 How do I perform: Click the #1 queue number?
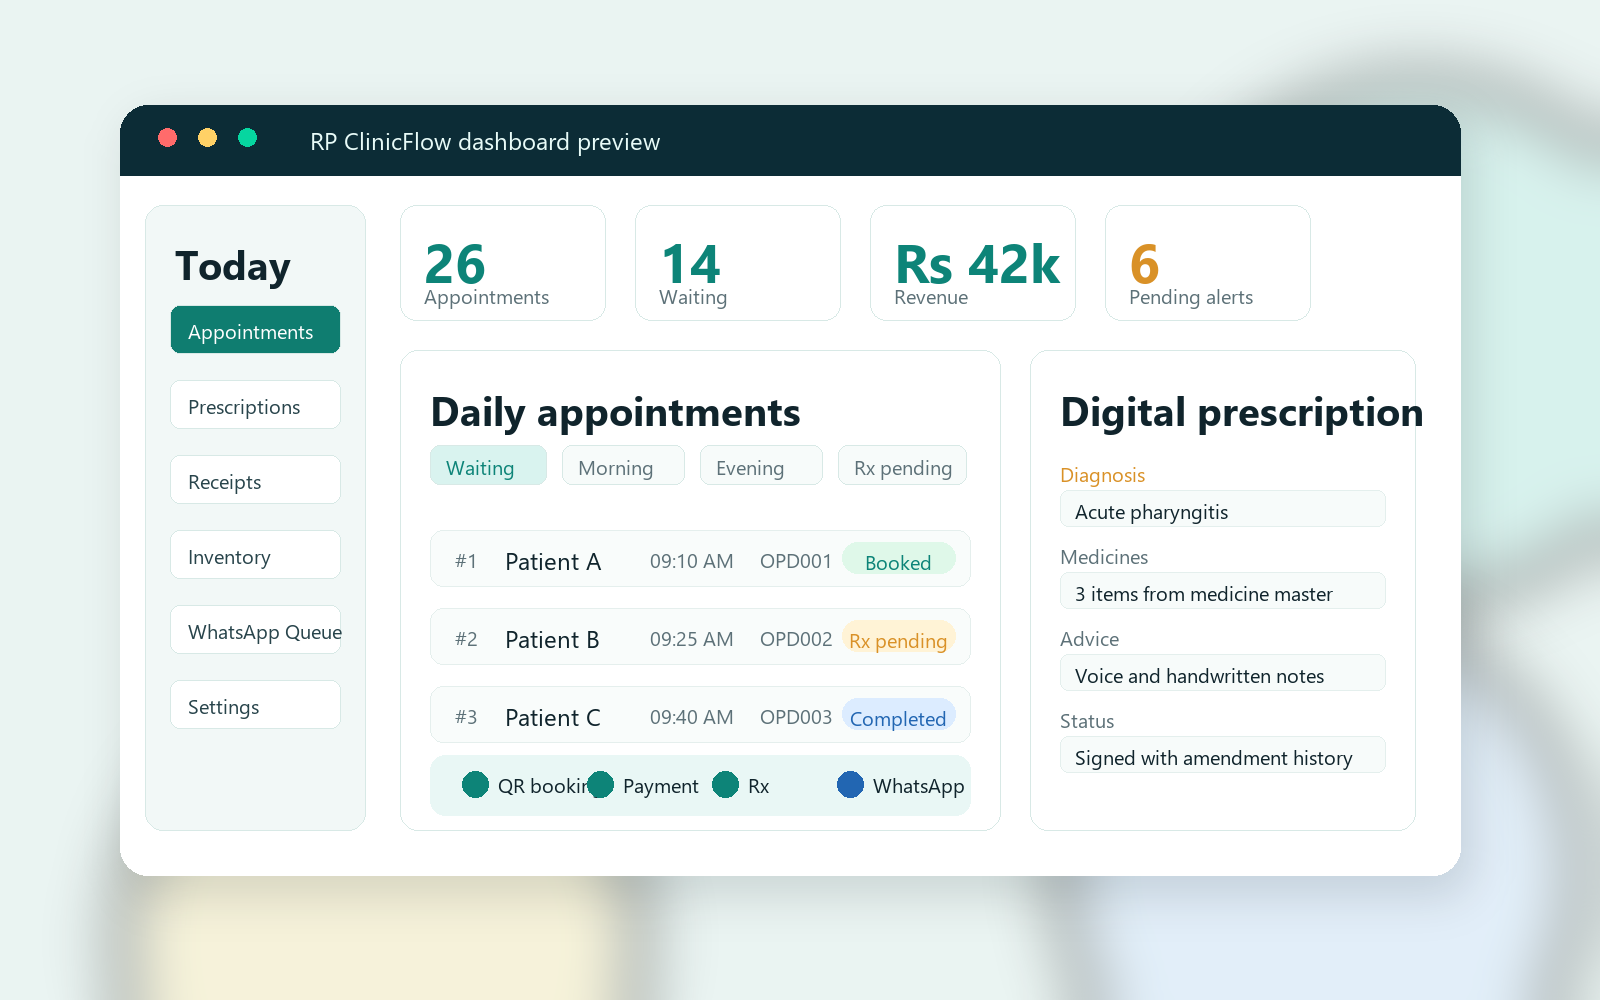(466, 561)
